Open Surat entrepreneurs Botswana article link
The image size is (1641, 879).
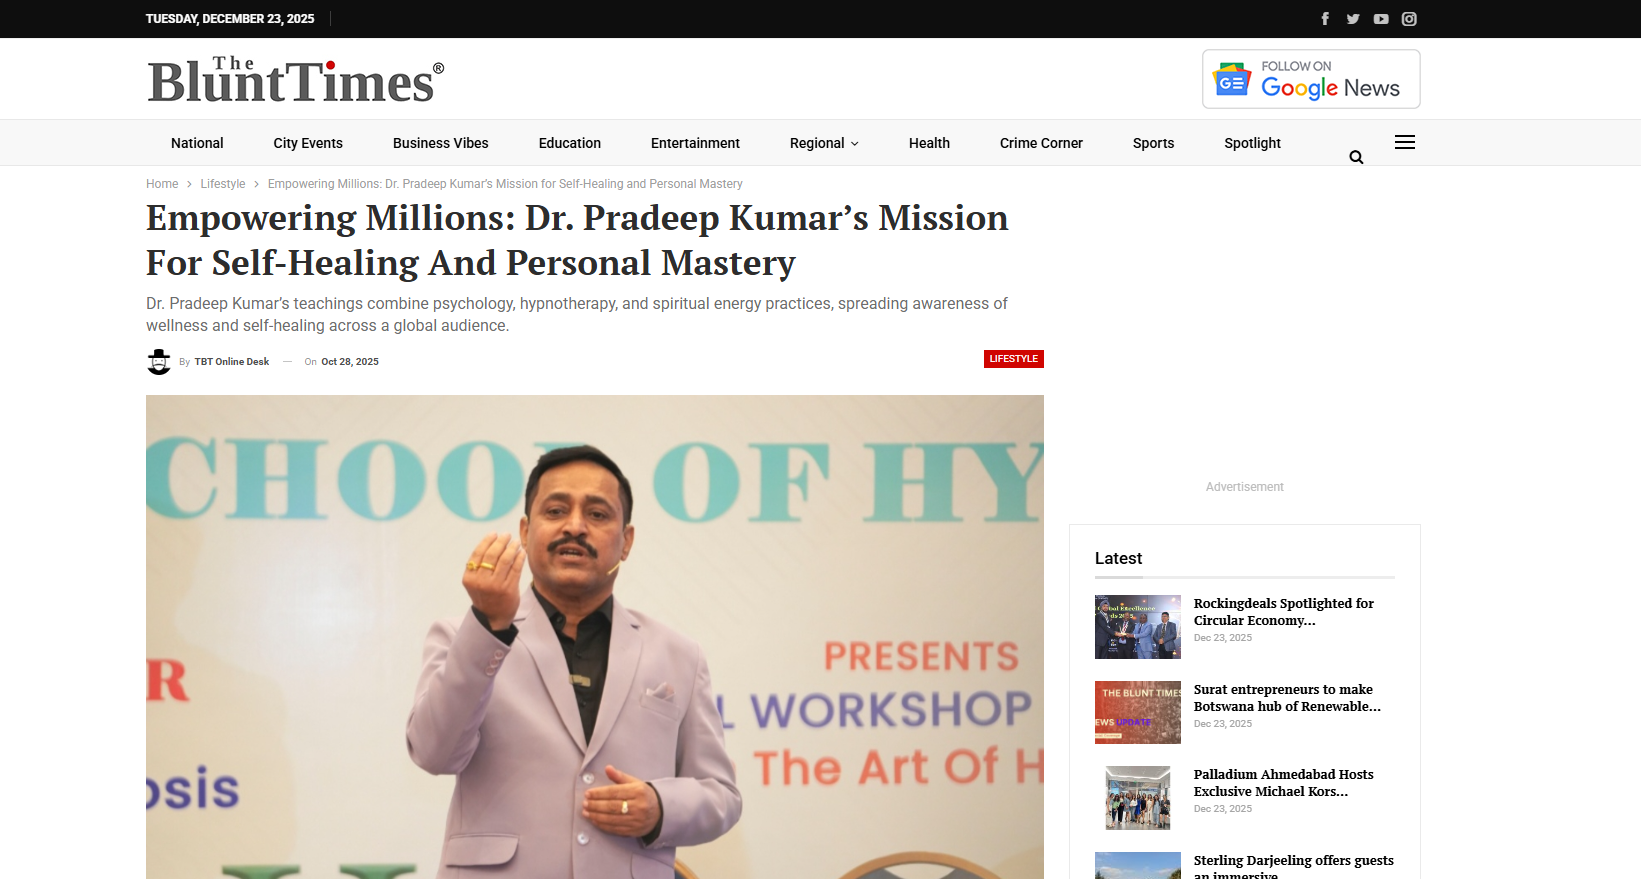click(x=1287, y=698)
